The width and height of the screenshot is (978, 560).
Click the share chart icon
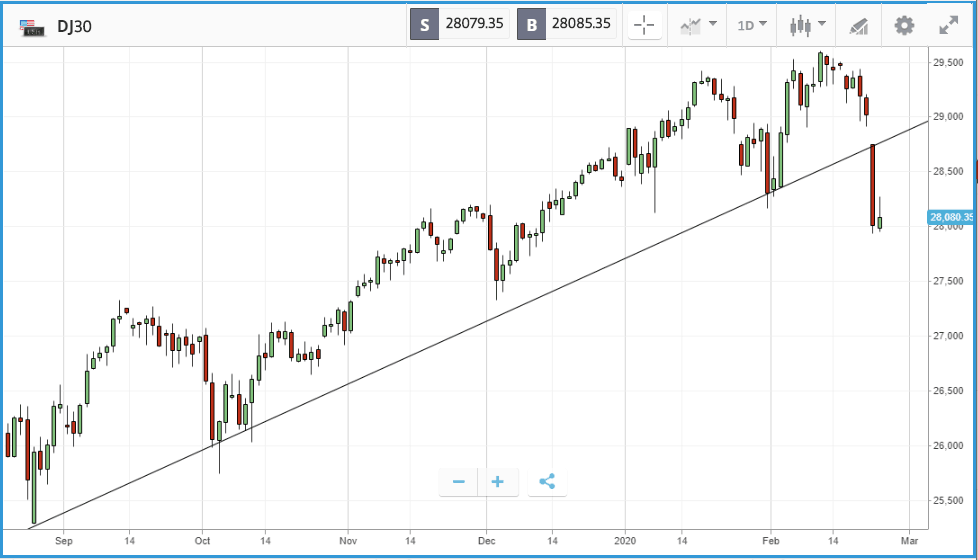pyautogui.click(x=547, y=481)
